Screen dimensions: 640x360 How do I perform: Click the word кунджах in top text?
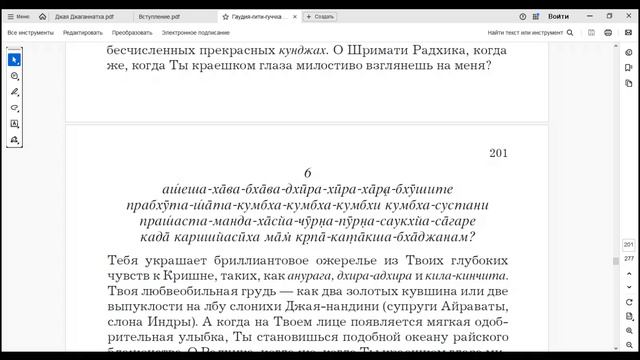[x=302, y=50]
